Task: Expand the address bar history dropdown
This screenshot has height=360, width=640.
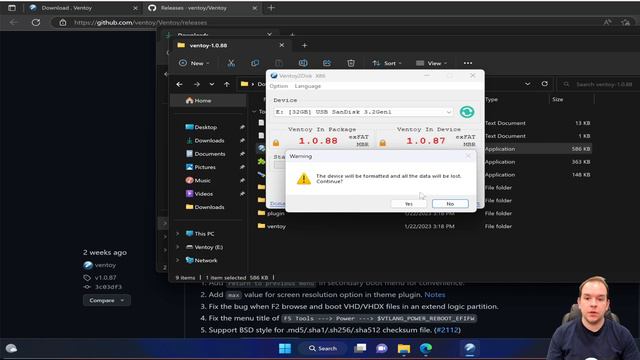Action: 528,84
